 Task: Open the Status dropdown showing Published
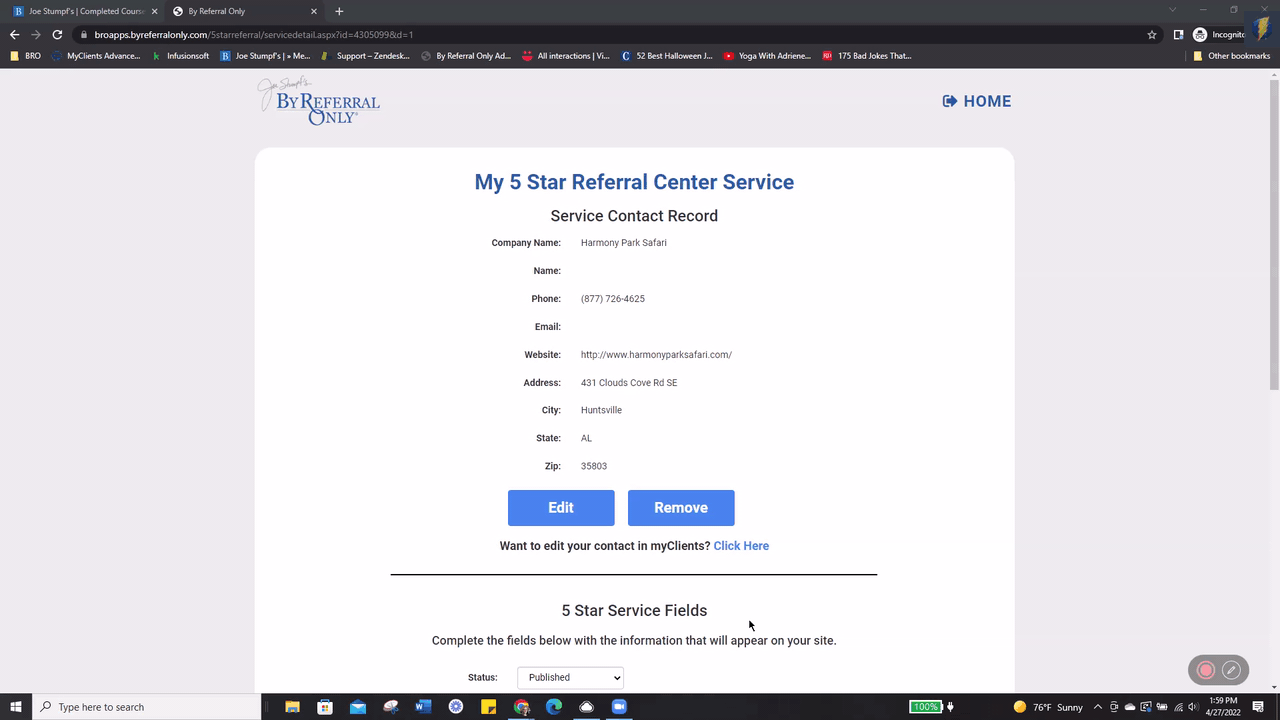[570, 677]
